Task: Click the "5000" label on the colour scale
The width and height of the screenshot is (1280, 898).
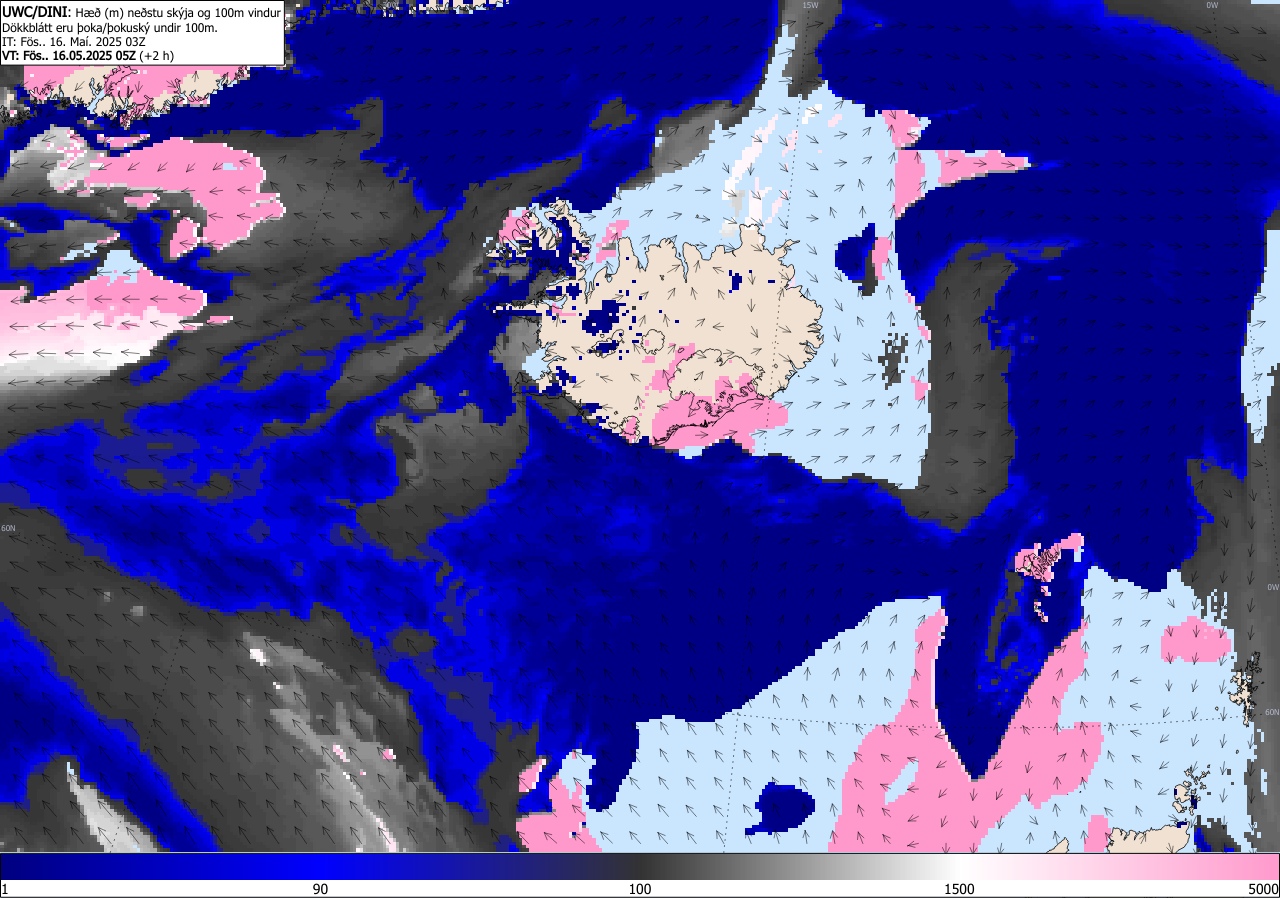Action: click(x=1263, y=889)
